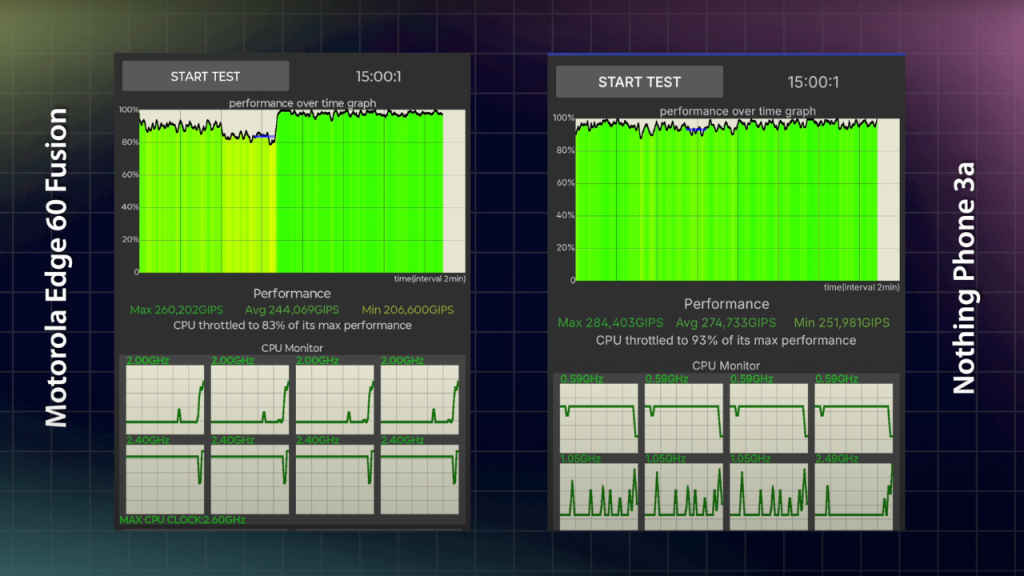Click the "Avg 244,069GIPS" value
Image resolution: width=1024 pixels, height=576 pixels.
click(x=292, y=310)
